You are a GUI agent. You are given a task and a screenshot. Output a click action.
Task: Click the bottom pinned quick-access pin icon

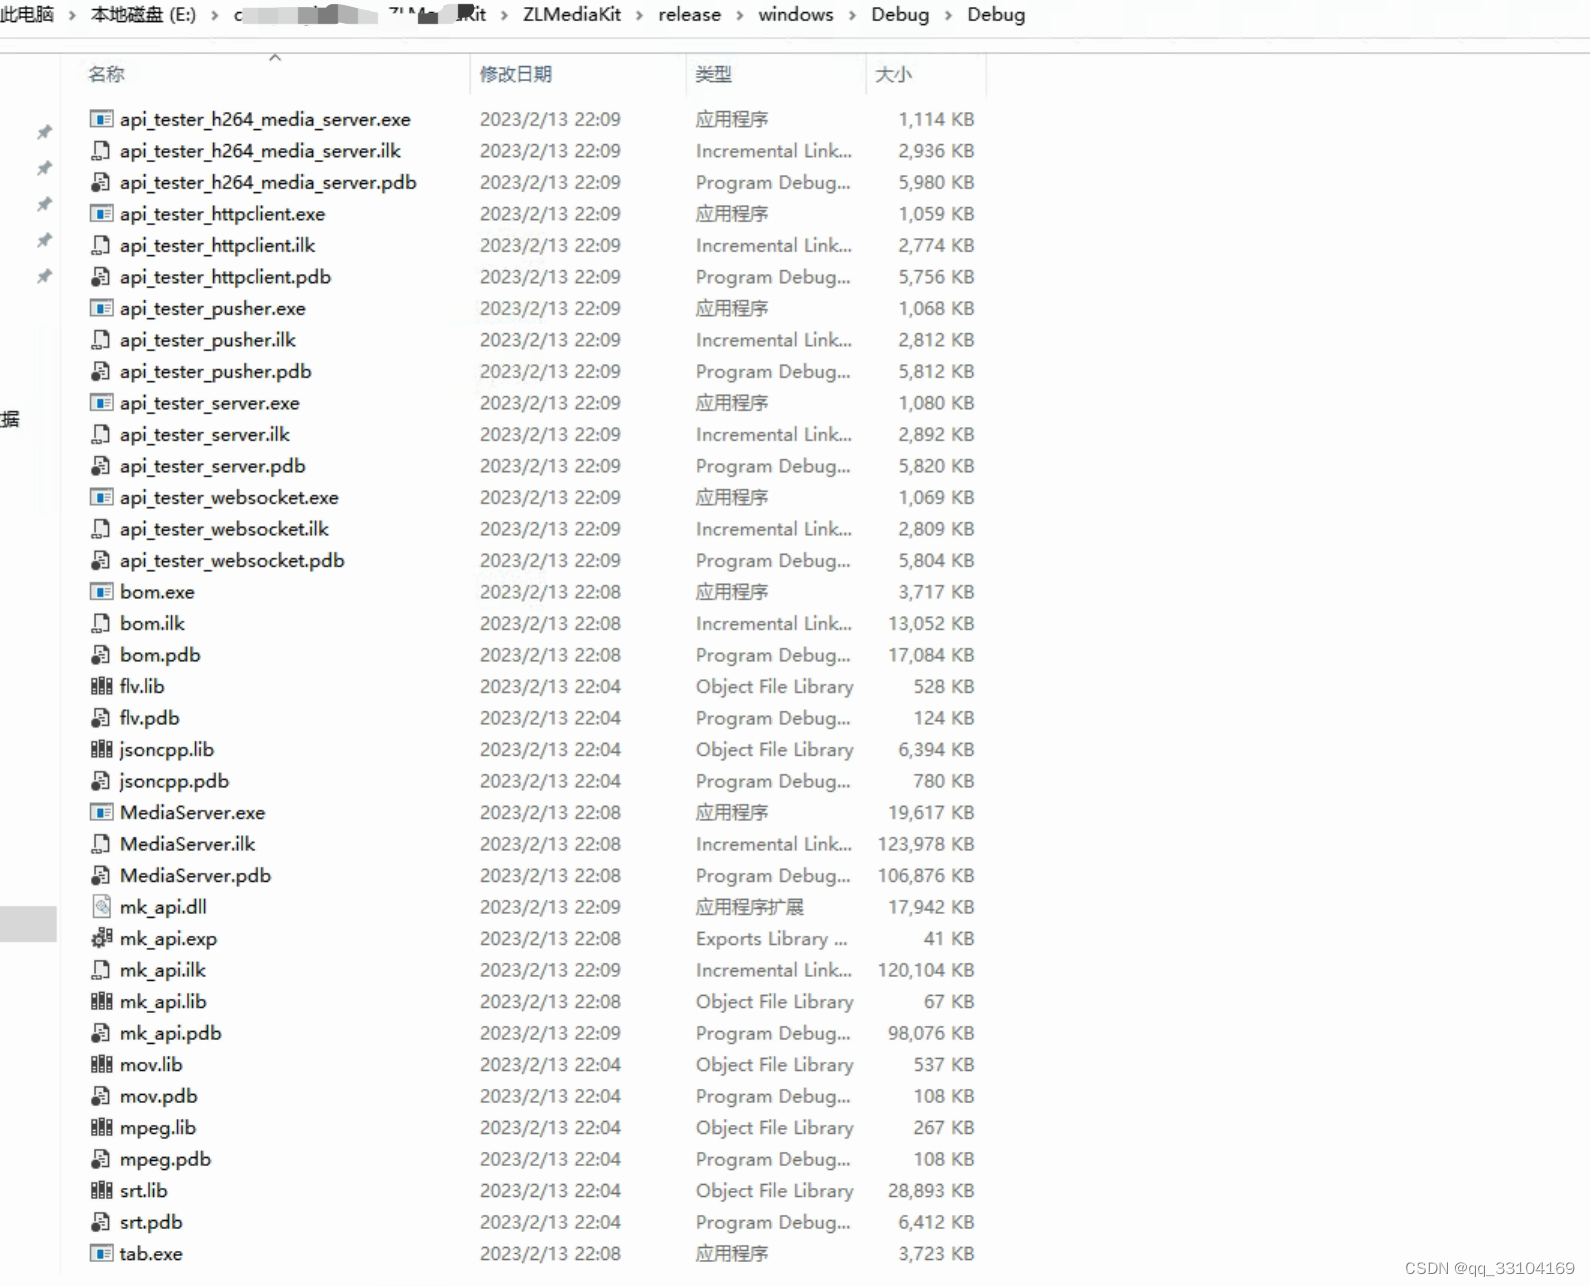(44, 276)
